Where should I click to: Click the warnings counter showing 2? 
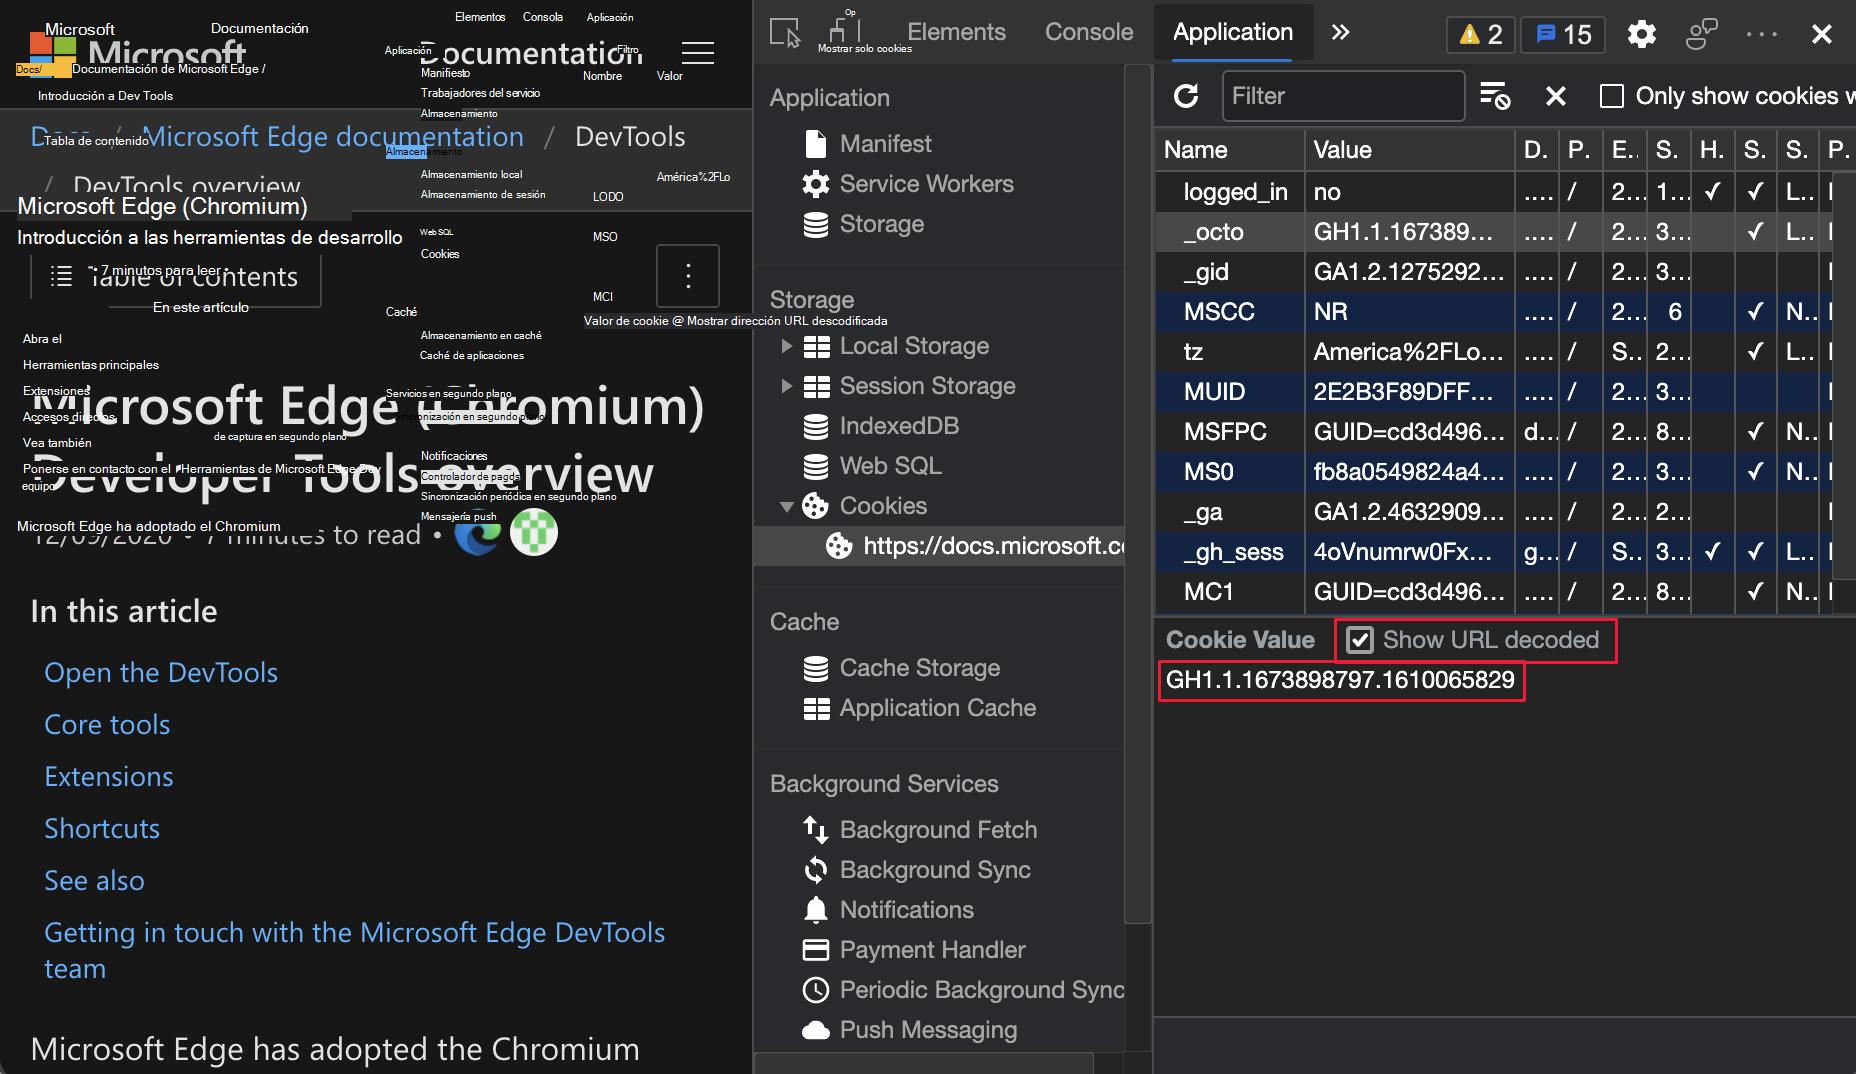1481,34
